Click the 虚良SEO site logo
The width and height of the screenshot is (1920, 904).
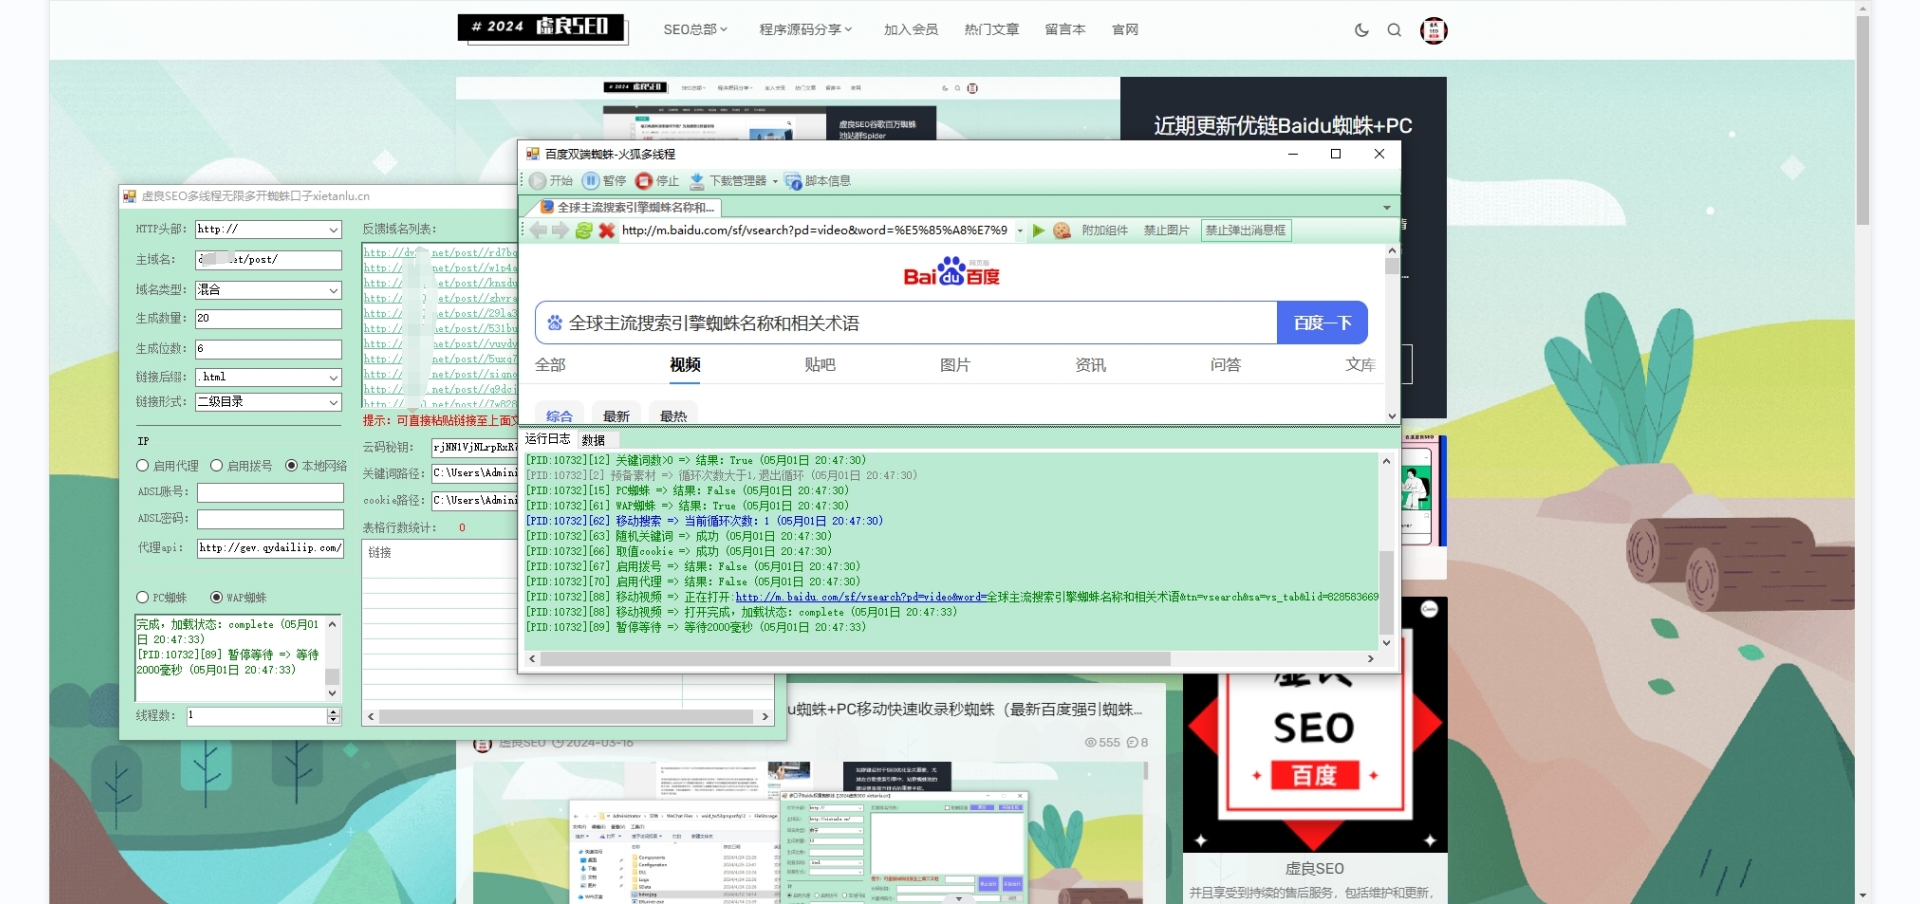542,28
